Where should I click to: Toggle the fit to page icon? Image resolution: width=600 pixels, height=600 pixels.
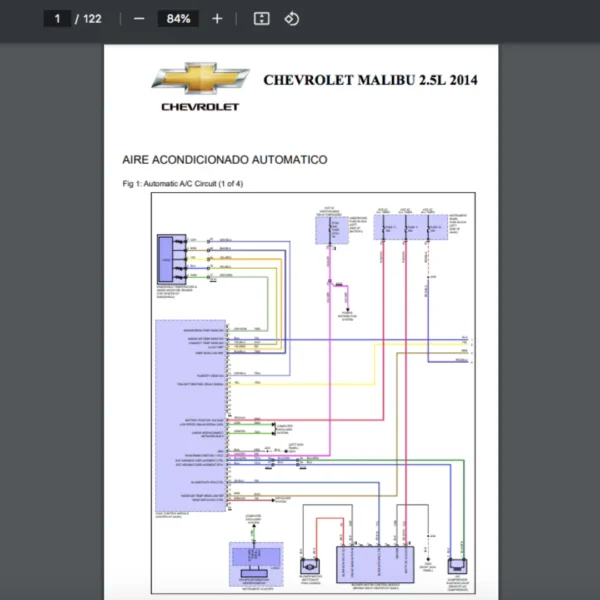click(x=261, y=19)
